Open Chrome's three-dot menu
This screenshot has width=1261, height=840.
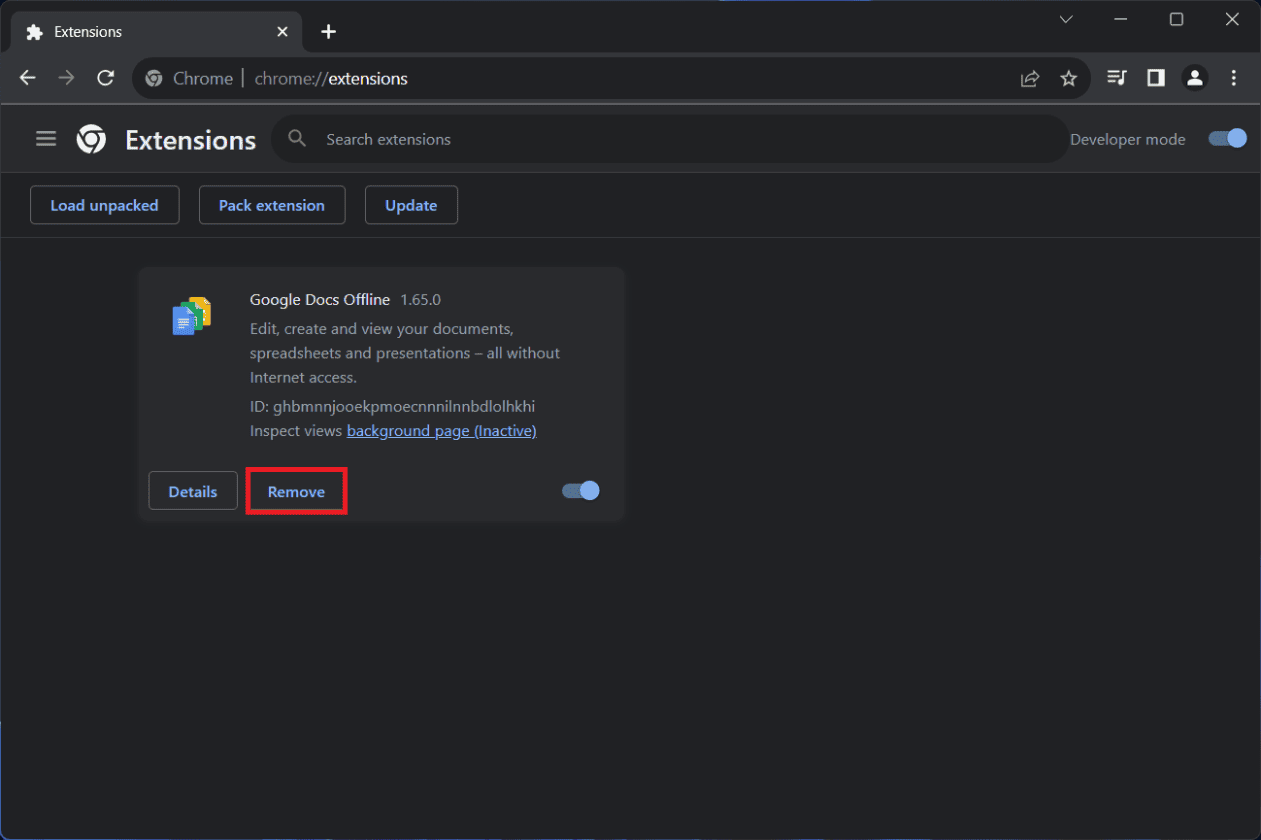[1233, 78]
